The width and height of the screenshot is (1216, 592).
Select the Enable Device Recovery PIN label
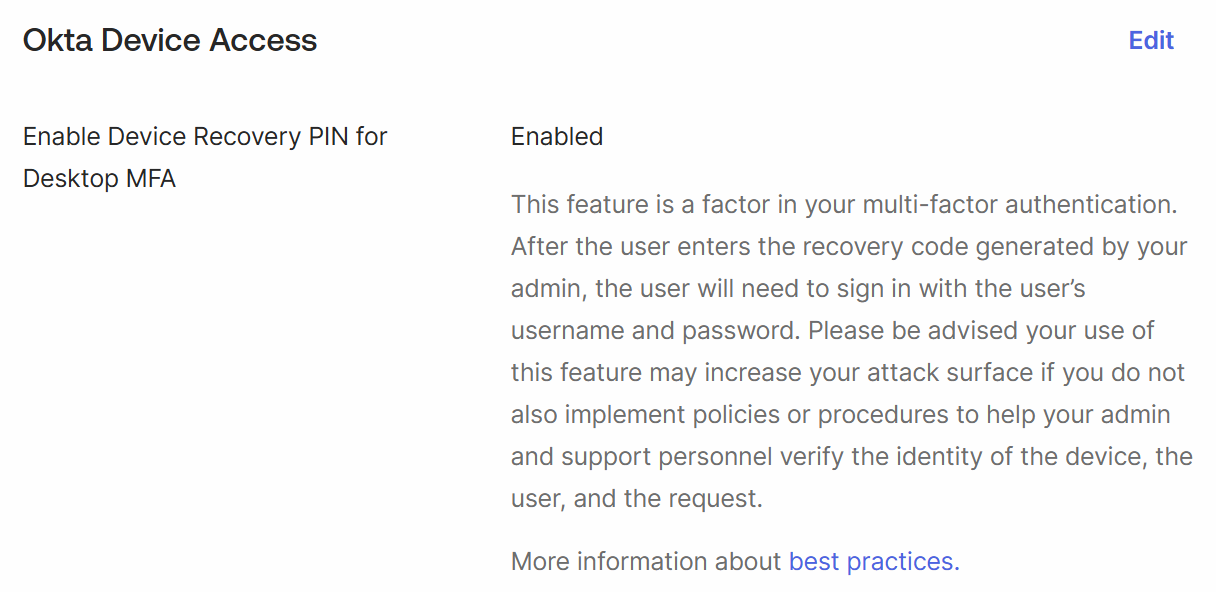[205, 137]
